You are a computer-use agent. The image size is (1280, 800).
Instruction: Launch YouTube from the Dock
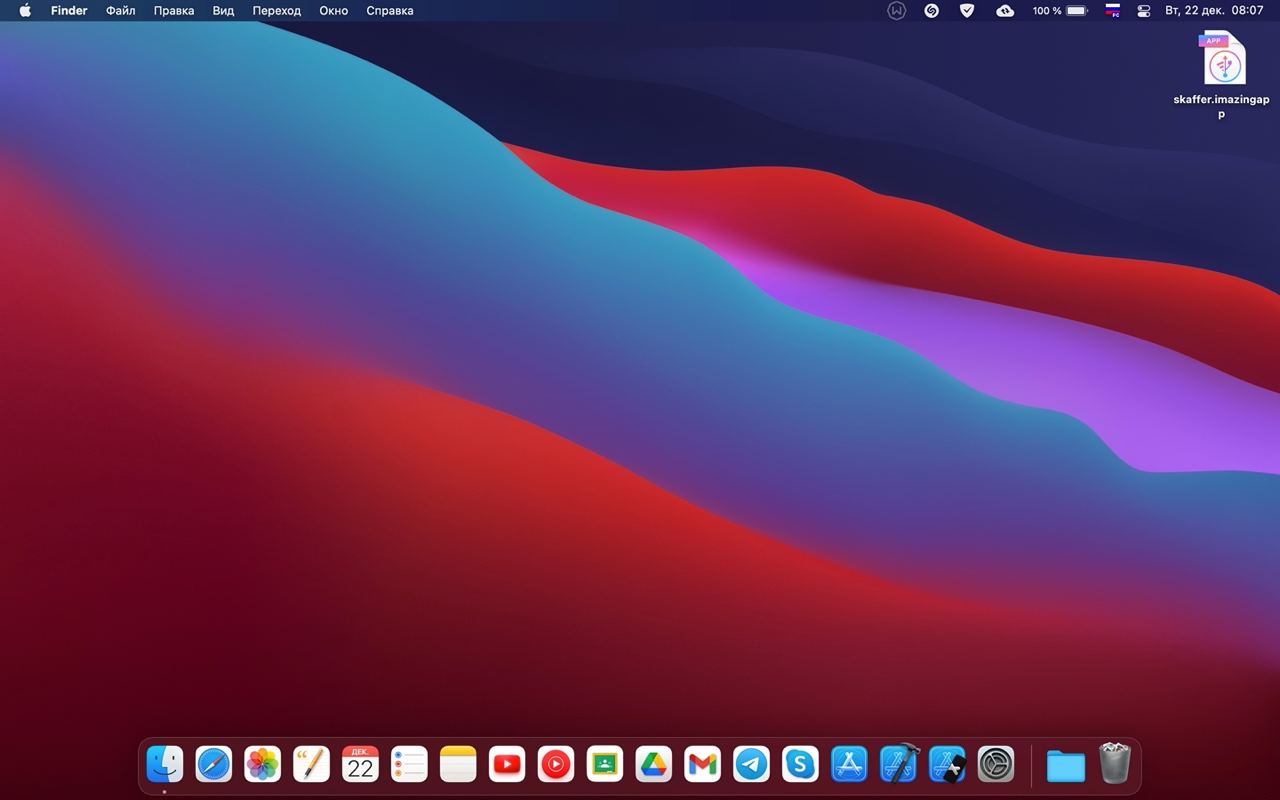pos(507,765)
